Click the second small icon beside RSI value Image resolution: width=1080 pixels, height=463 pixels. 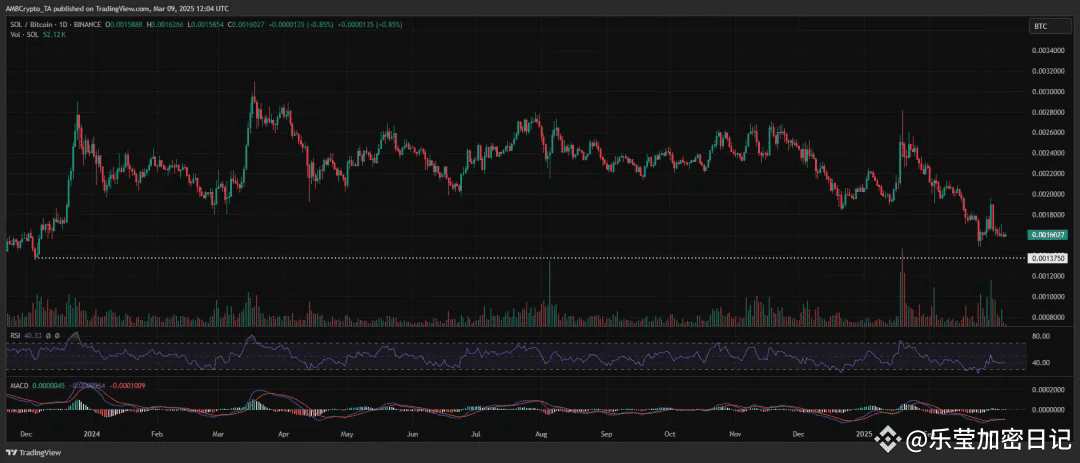pos(58,335)
